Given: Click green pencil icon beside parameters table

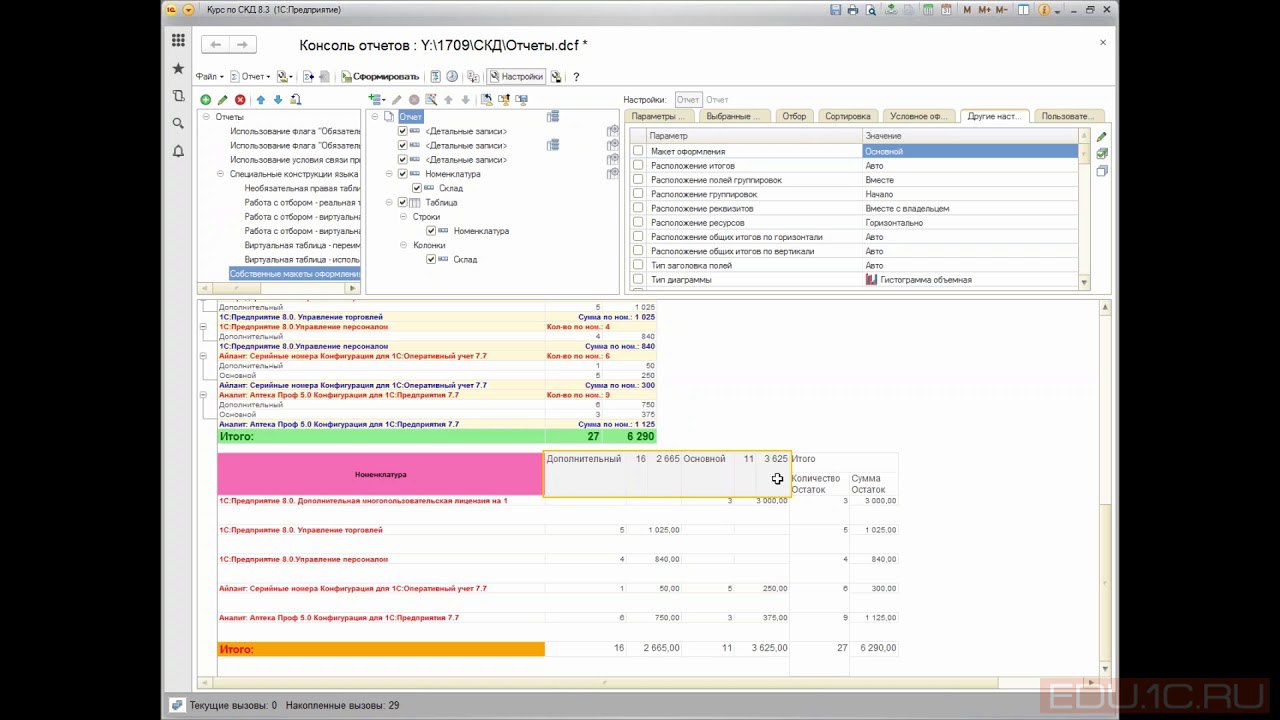Looking at the screenshot, I should point(1102,137).
